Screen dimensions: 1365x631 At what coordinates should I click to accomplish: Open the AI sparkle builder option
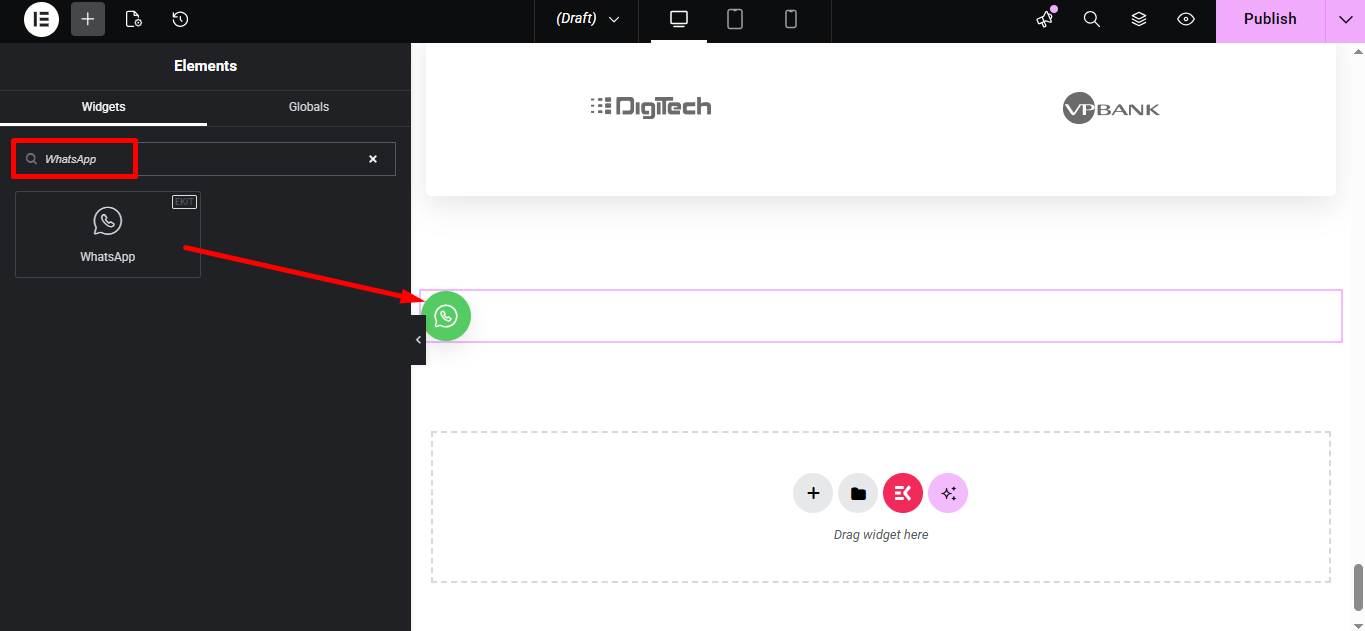947,492
